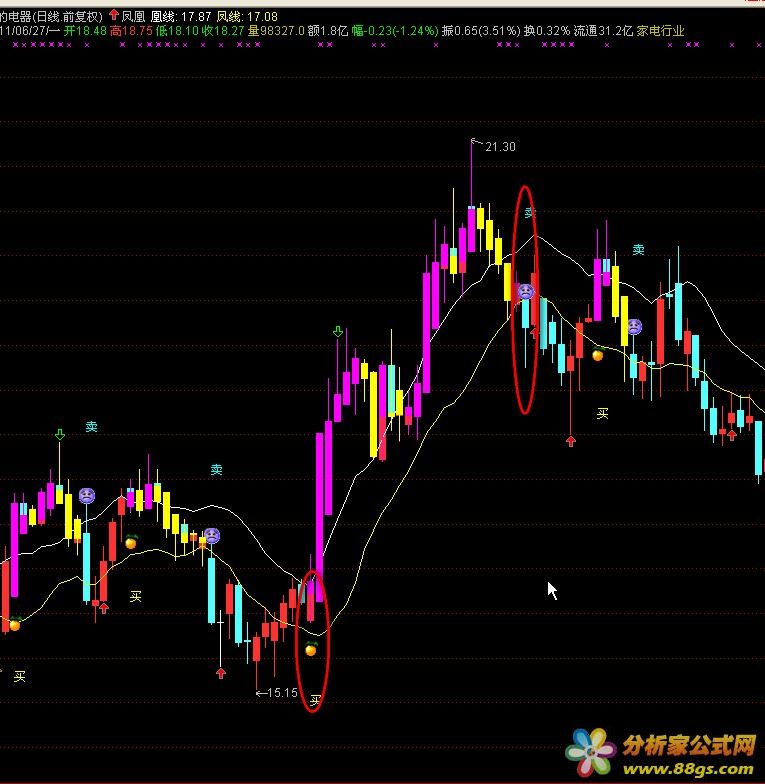Image resolution: width=765 pixels, height=784 pixels.
Task: Click the rightmost 卖 sell label
Action: pyautogui.click(x=638, y=250)
